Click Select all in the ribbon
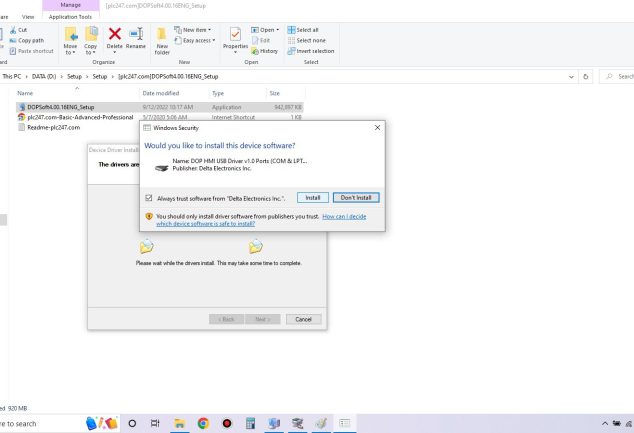This screenshot has width=634, height=433. coord(303,30)
